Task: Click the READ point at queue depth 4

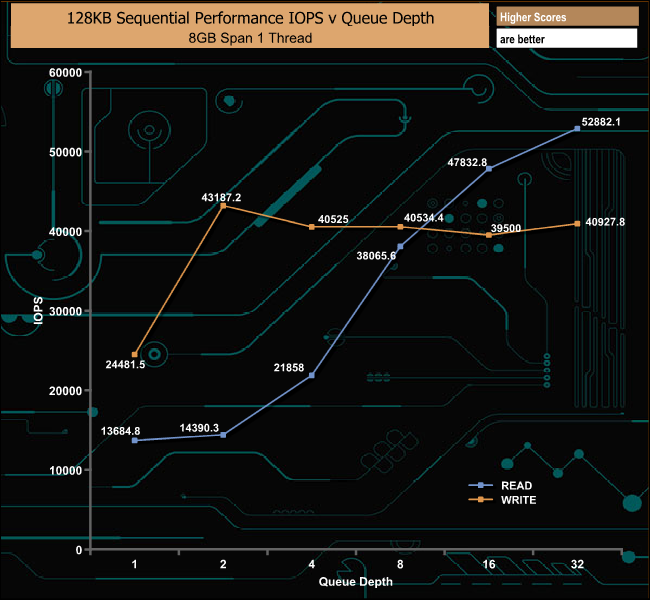Action: click(x=312, y=375)
